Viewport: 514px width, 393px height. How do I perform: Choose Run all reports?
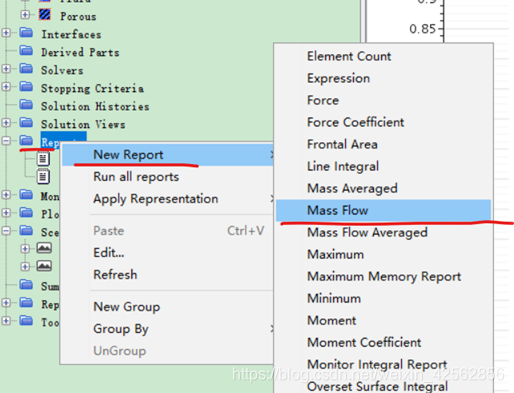pyautogui.click(x=168, y=177)
